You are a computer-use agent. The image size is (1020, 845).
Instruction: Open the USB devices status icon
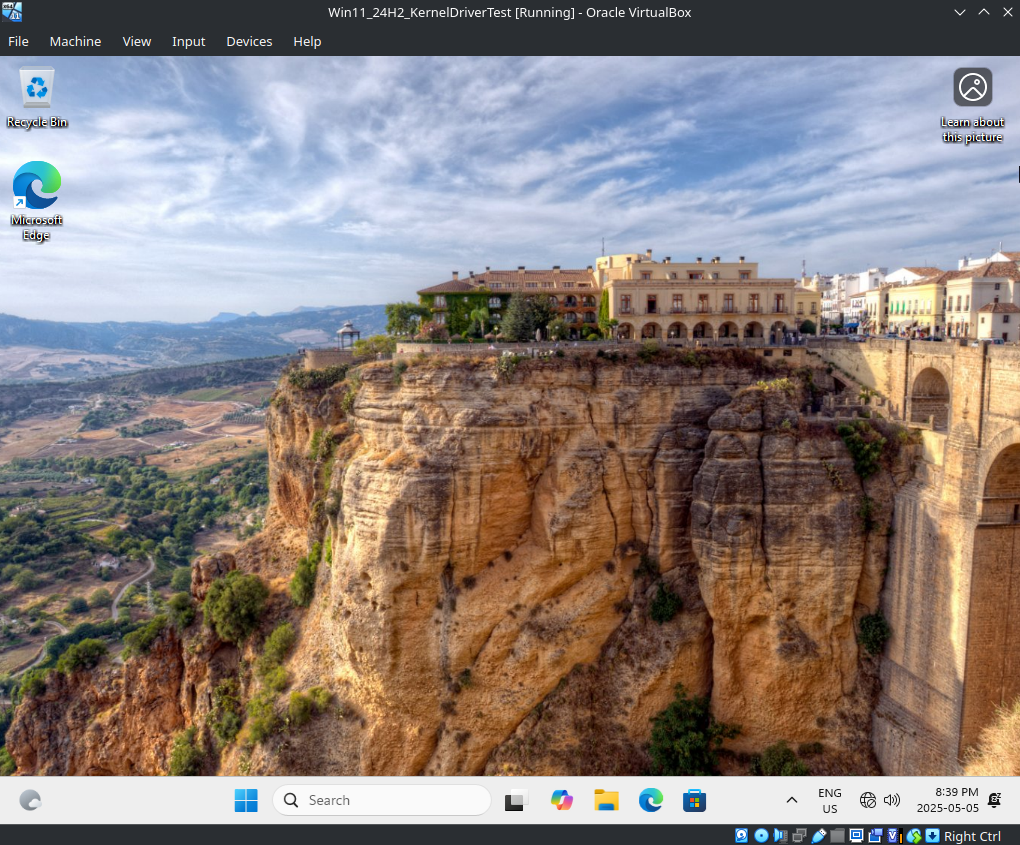click(x=818, y=835)
